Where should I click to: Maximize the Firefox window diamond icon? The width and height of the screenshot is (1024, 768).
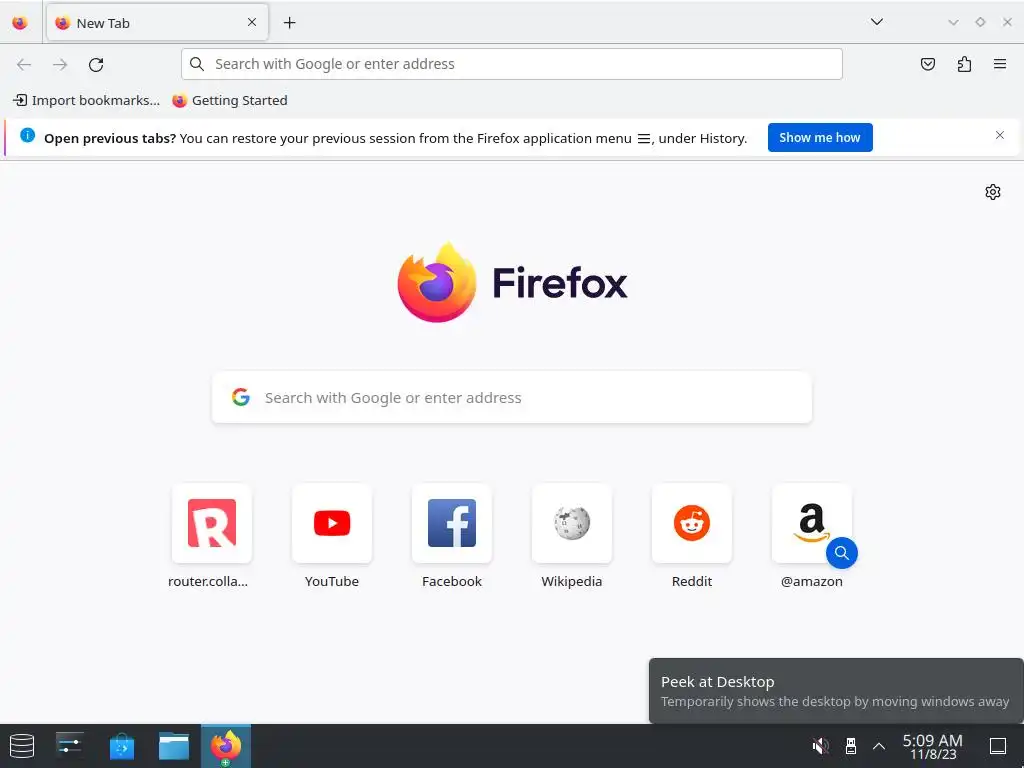click(980, 22)
